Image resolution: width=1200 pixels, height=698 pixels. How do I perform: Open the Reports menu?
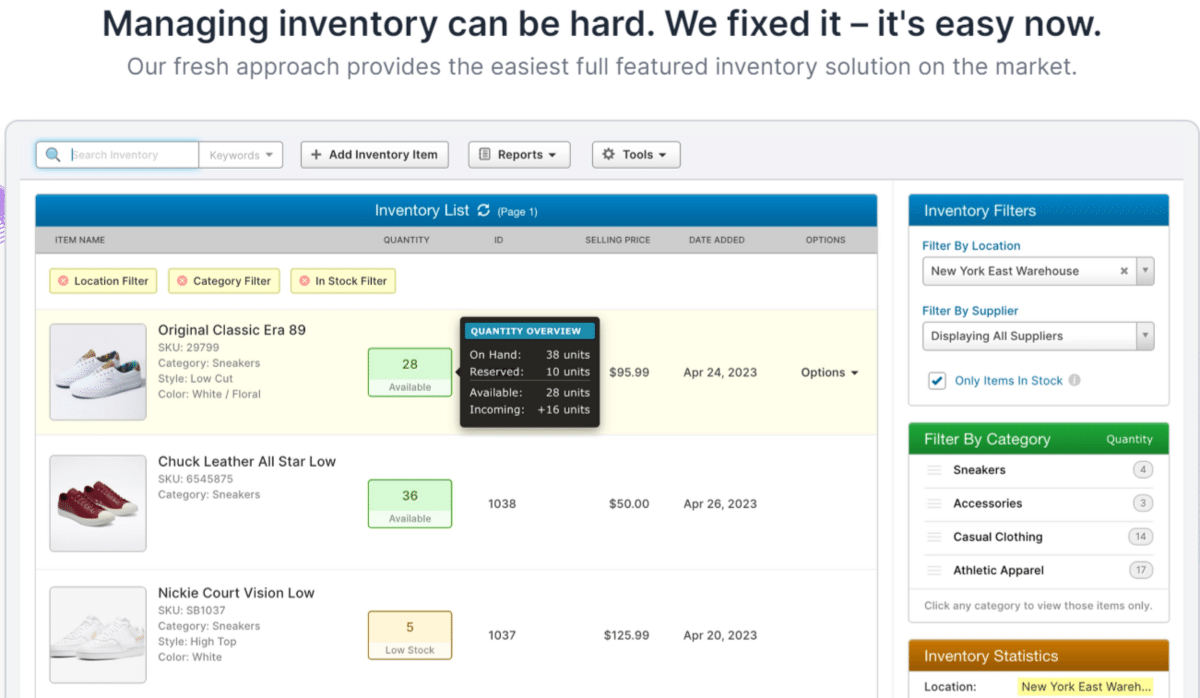(x=519, y=155)
